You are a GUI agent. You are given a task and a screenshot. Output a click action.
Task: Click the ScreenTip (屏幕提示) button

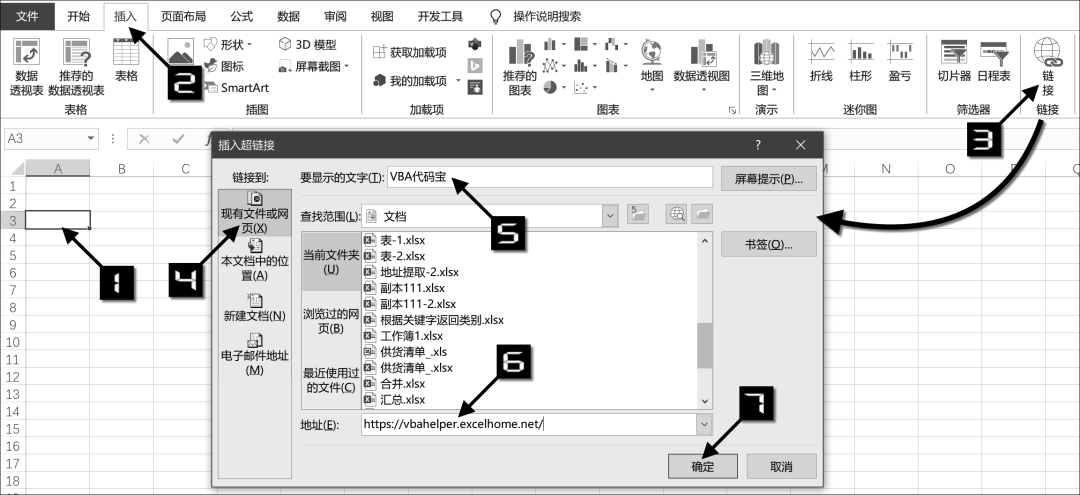coord(769,178)
